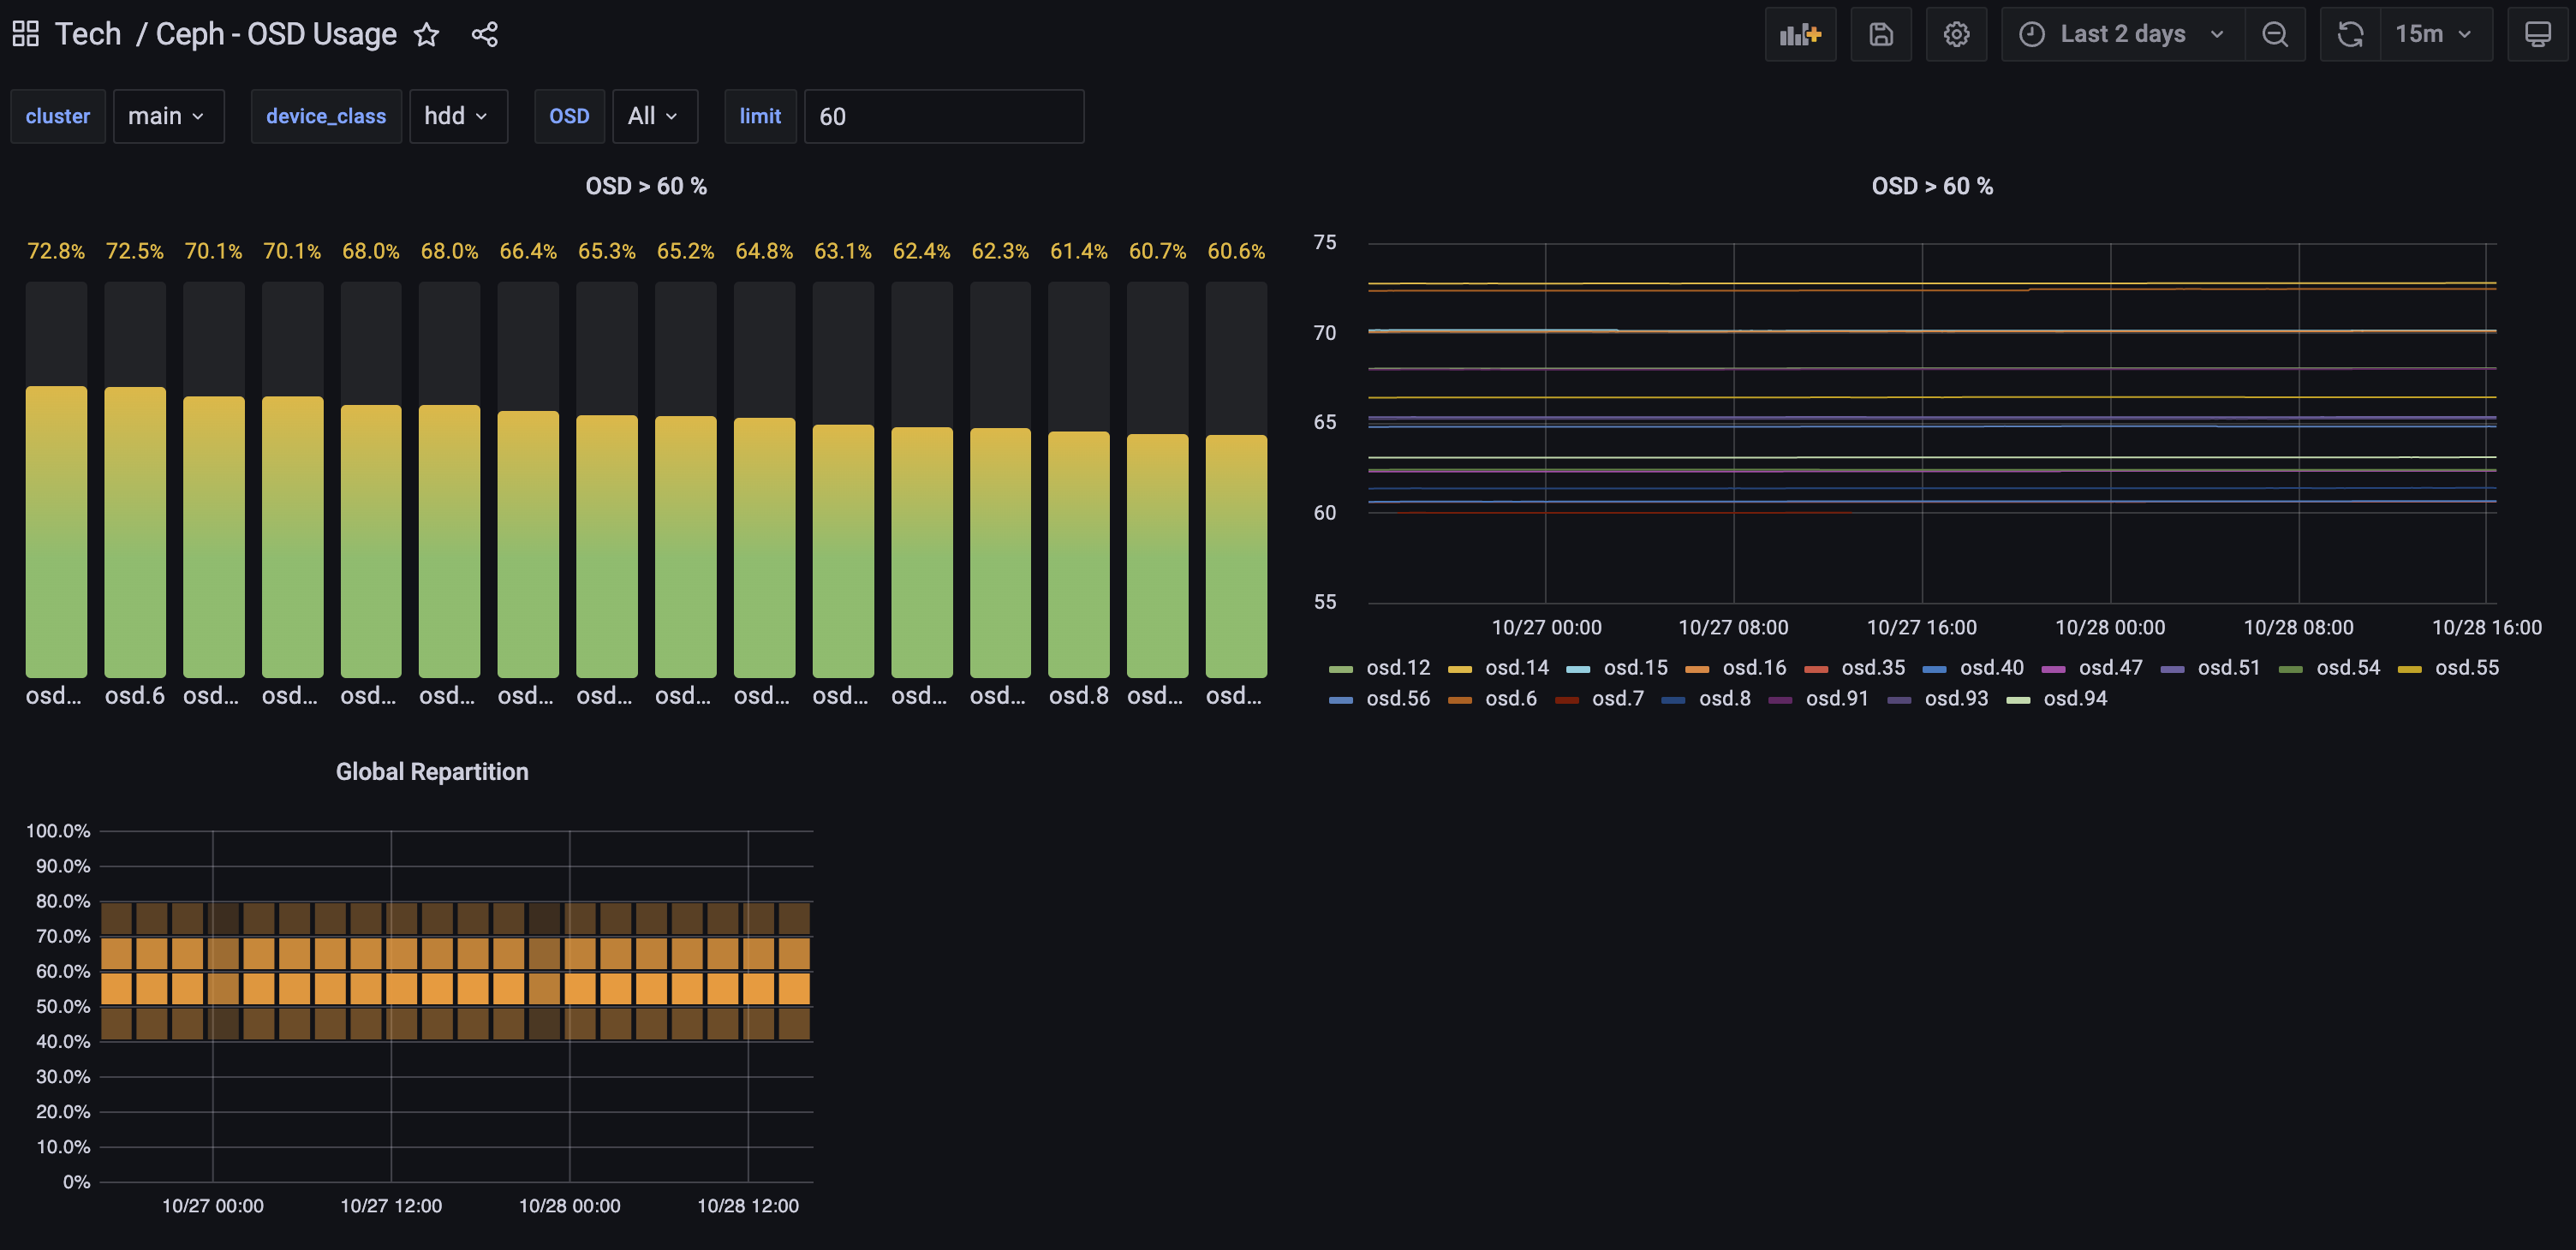This screenshot has width=2576, height=1250.
Task: Open the OSD All dropdown
Action: tap(653, 117)
